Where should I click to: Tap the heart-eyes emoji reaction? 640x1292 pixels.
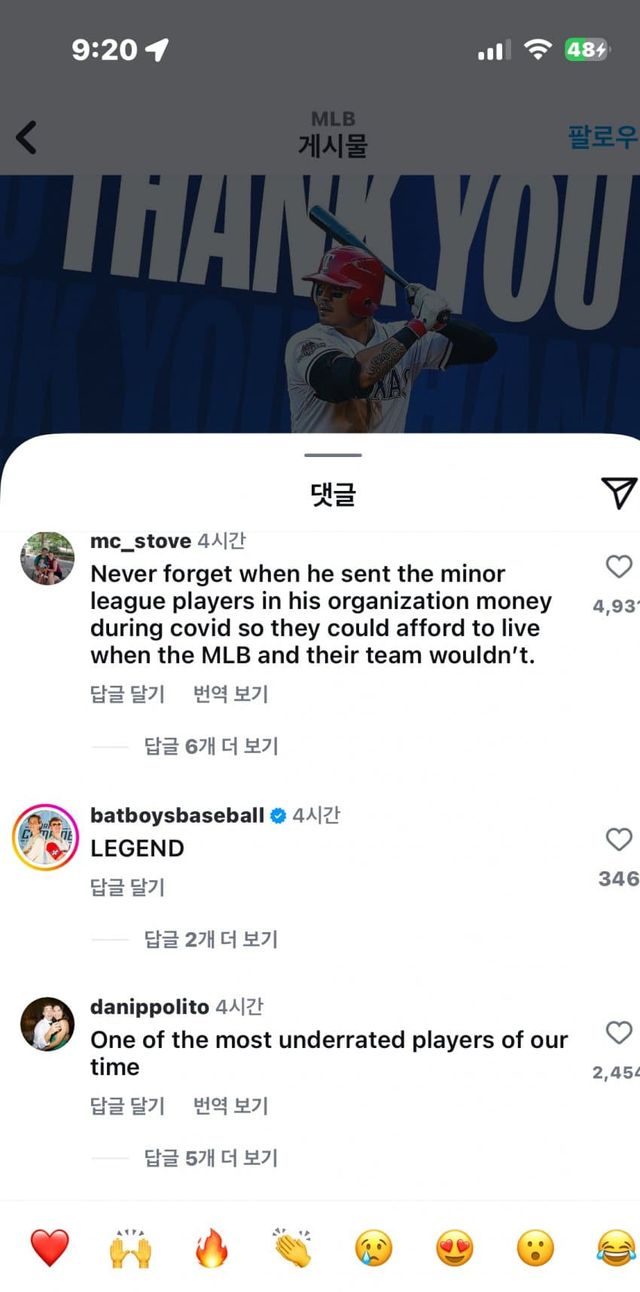[455, 1248]
